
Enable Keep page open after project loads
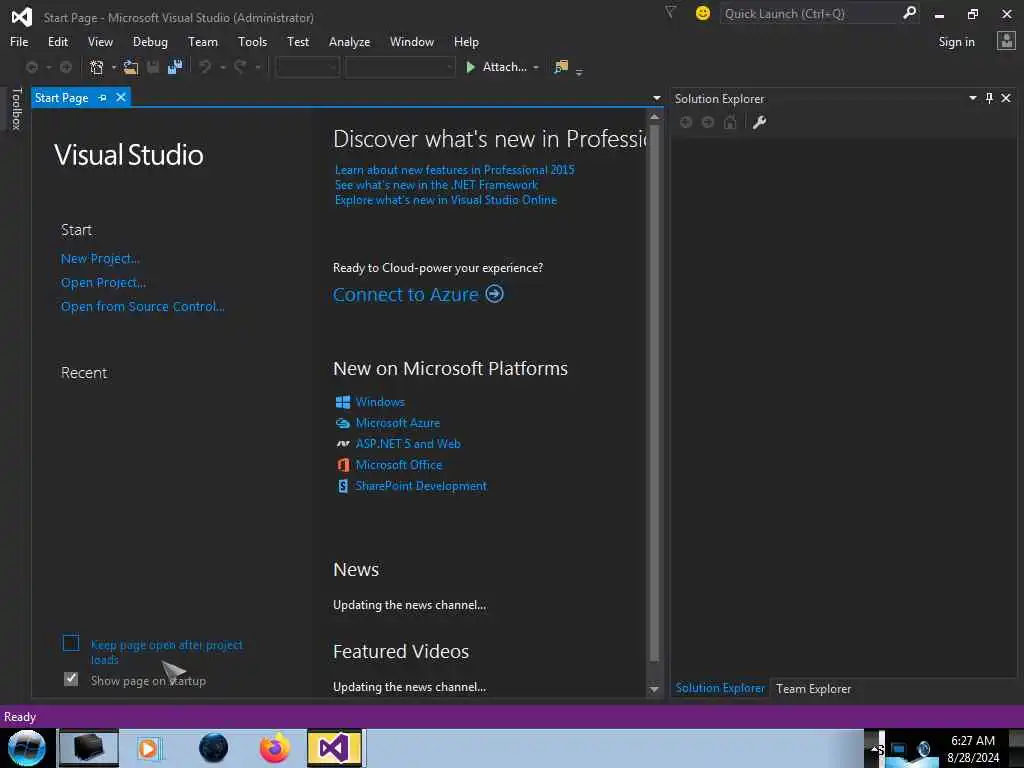(71, 643)
